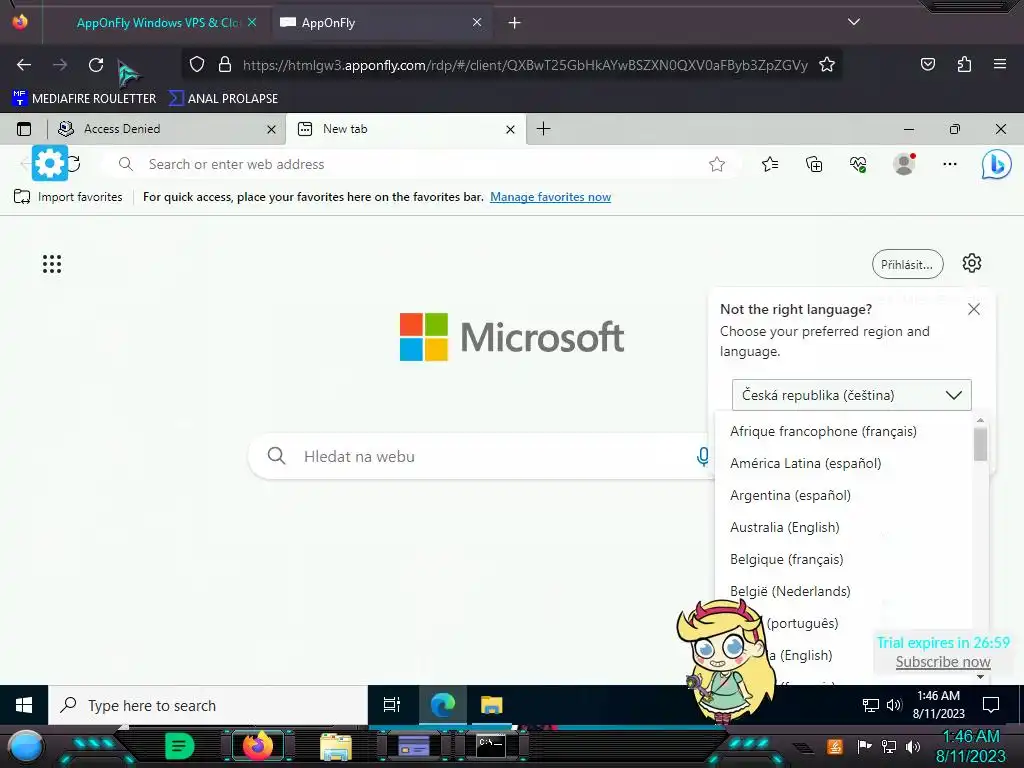Viewport: 1024px width, 768px height.
Task: Open Edge in remote taskbar
Action: (x=442, y=705)
